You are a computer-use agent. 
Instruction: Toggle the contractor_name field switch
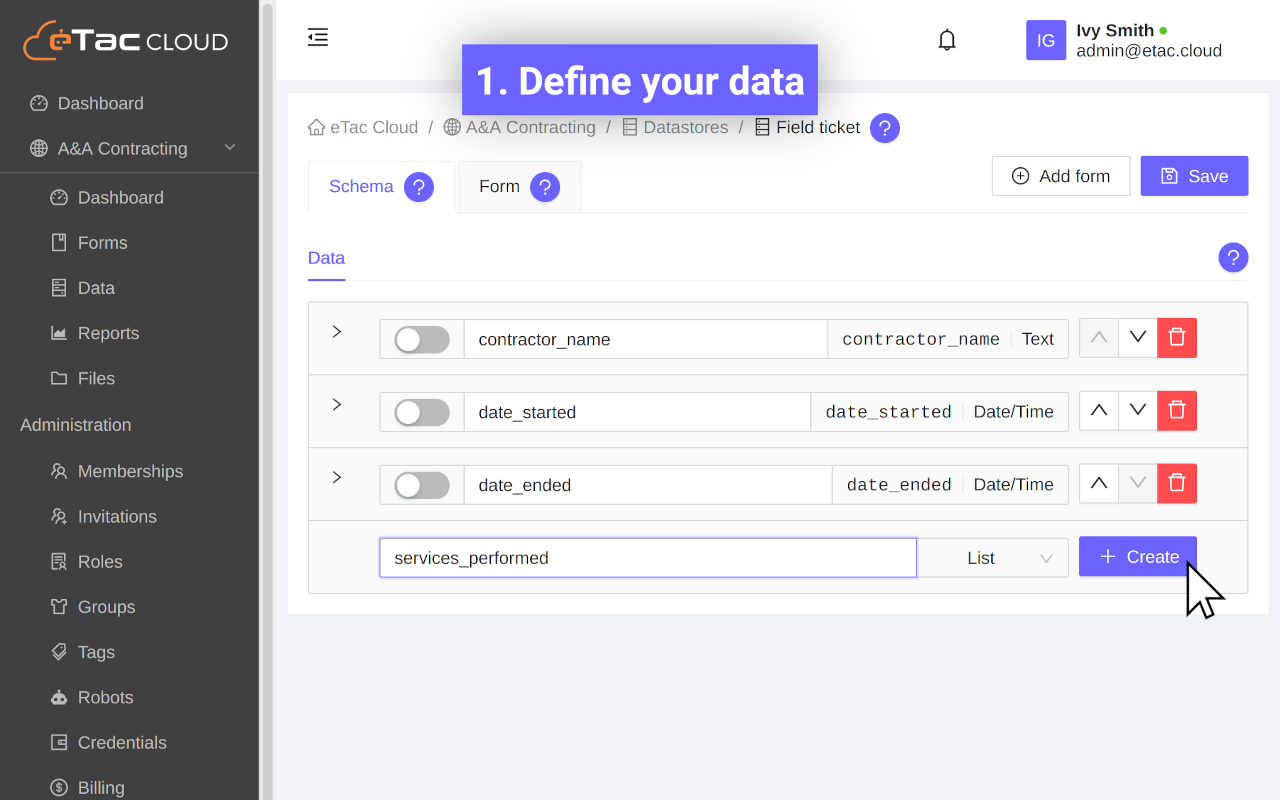pyautogui.click(x=421, y=340)
